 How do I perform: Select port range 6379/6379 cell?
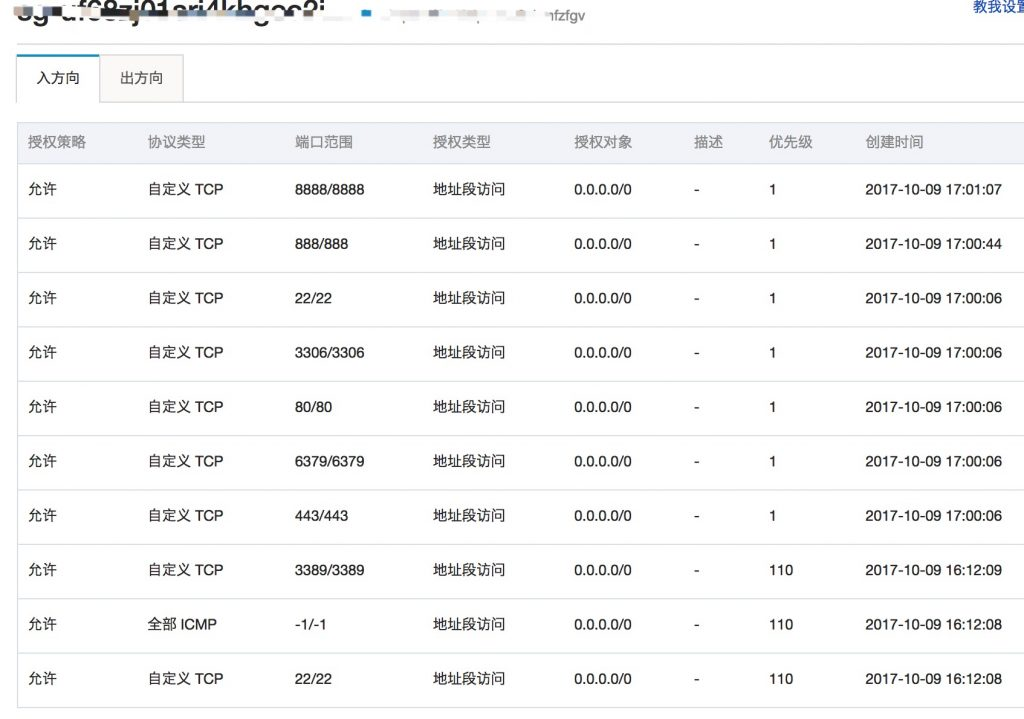tap(330, 462)
